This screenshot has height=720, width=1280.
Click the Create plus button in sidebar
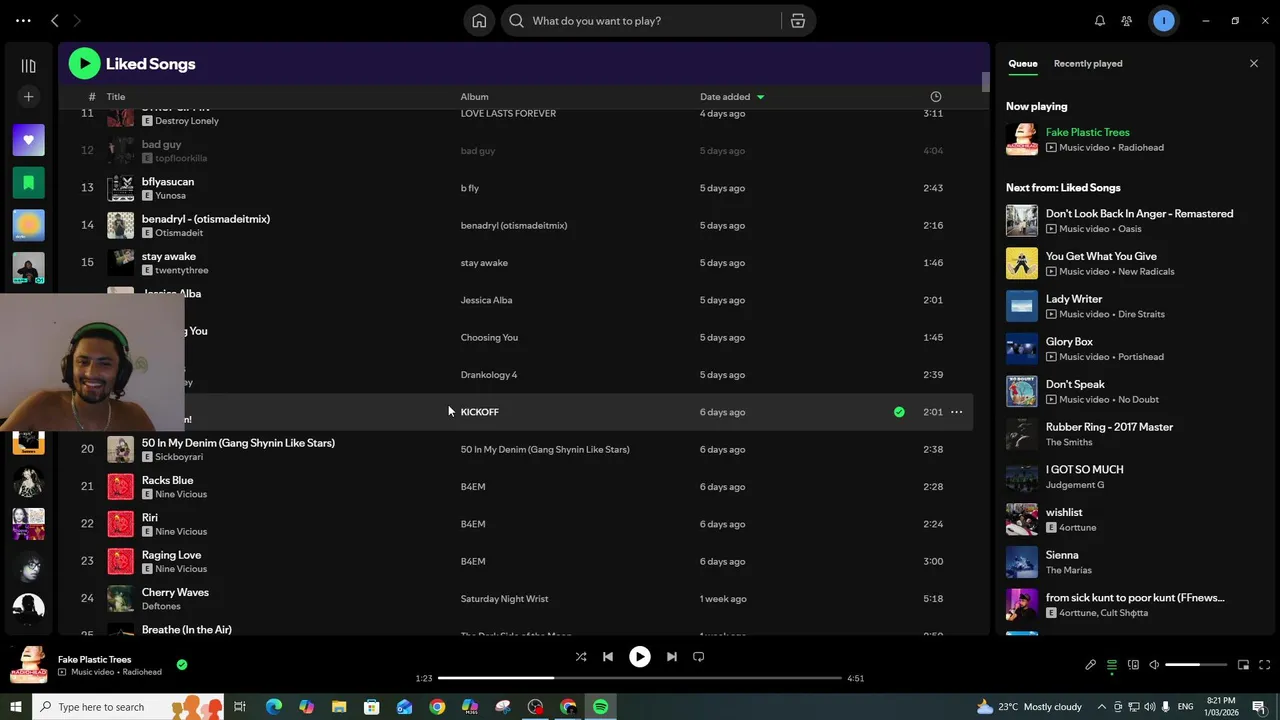tap(28, 96)
